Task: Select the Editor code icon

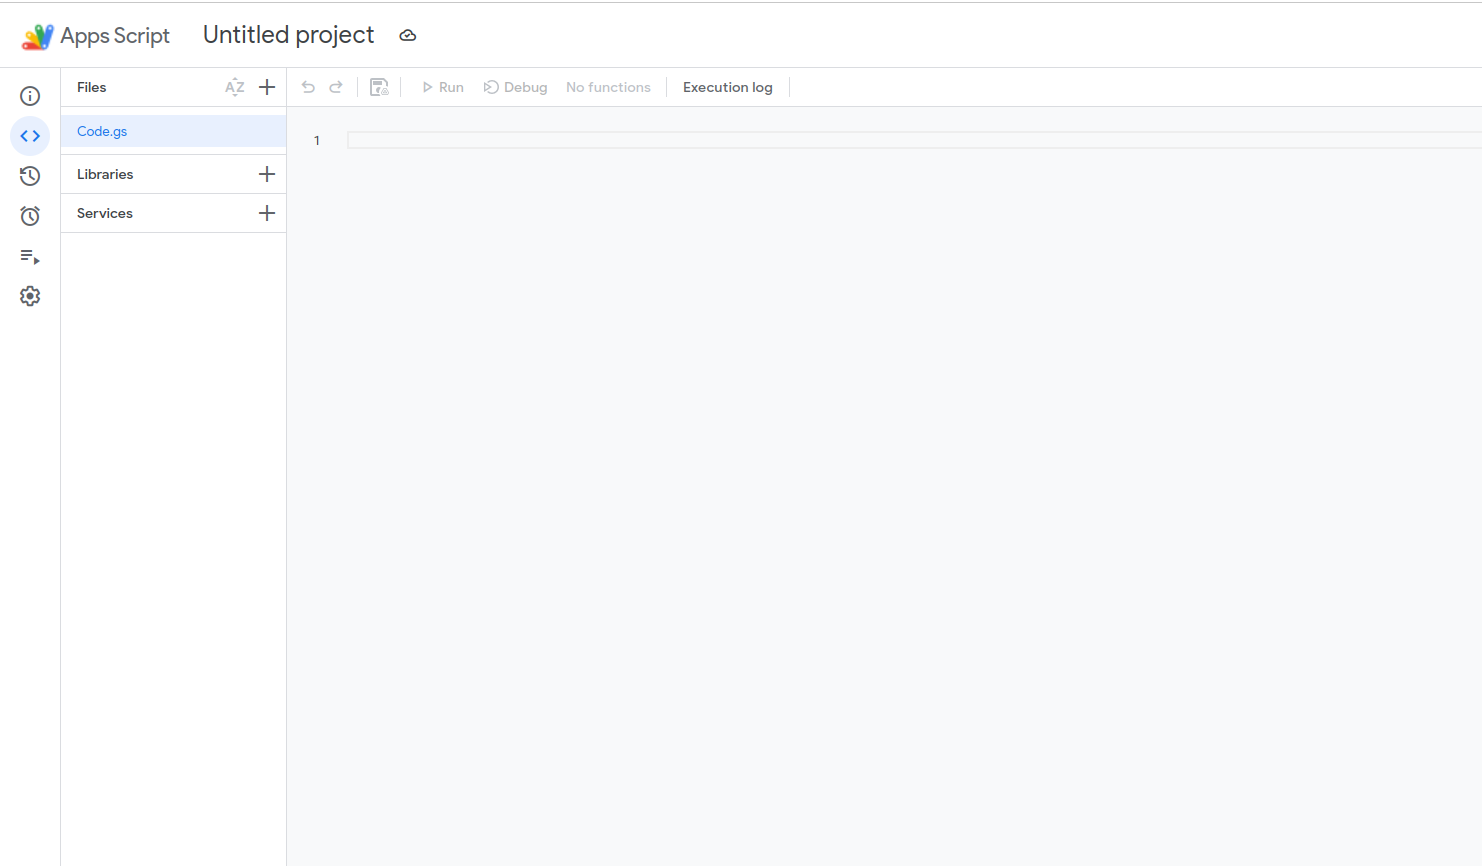Action: coord(30,136)
